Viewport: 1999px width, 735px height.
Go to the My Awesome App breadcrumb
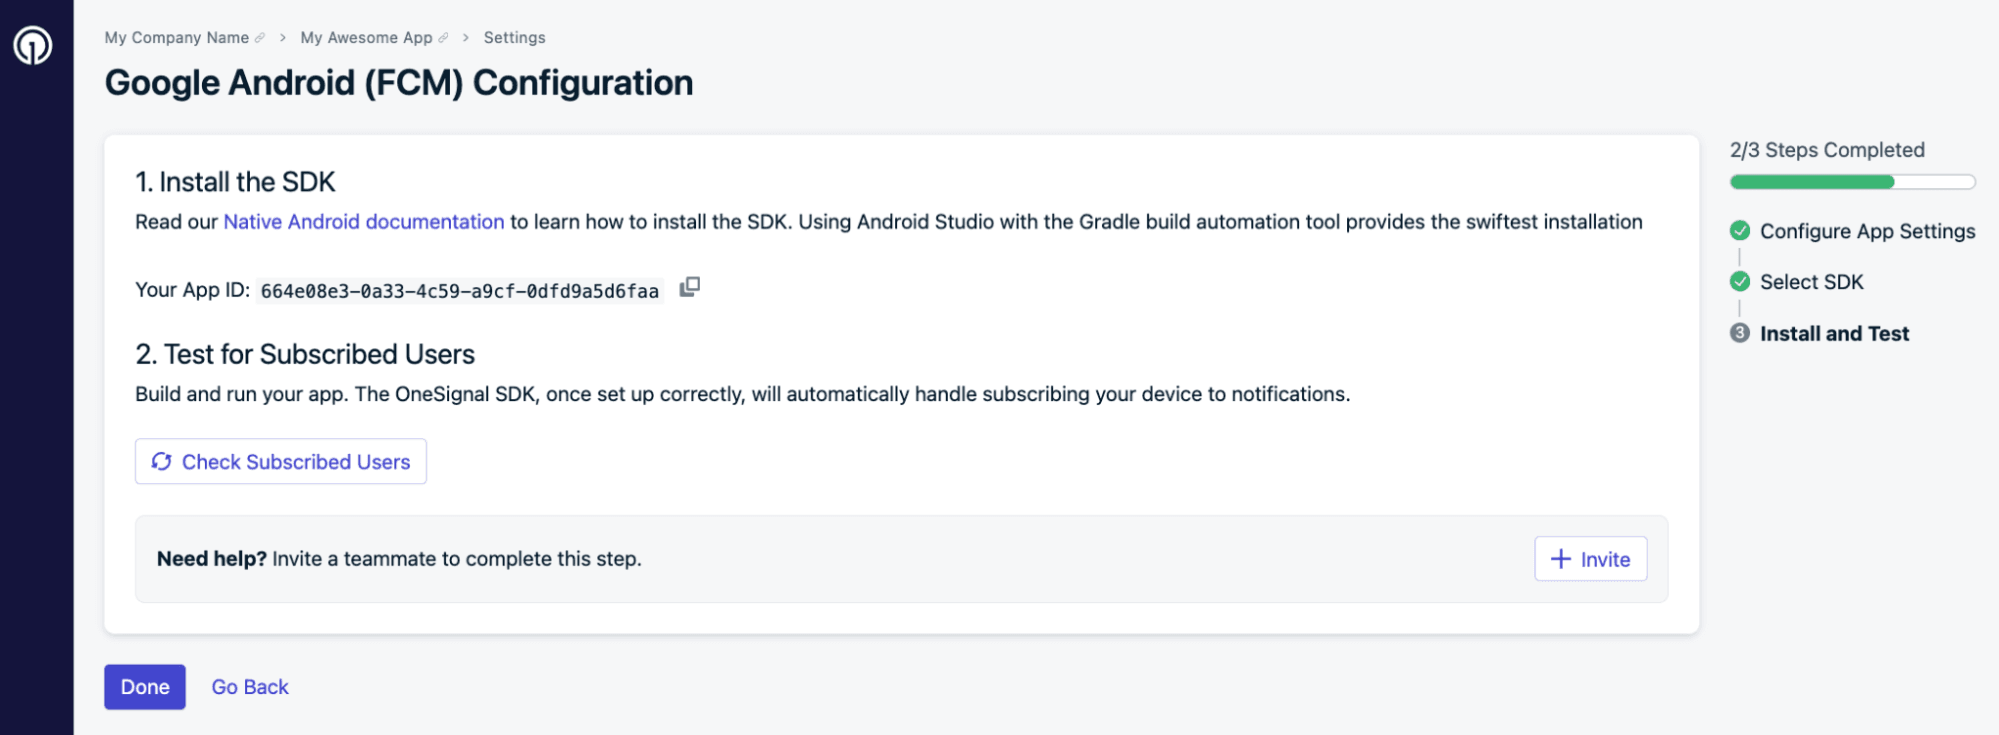[x=366, y=38]
